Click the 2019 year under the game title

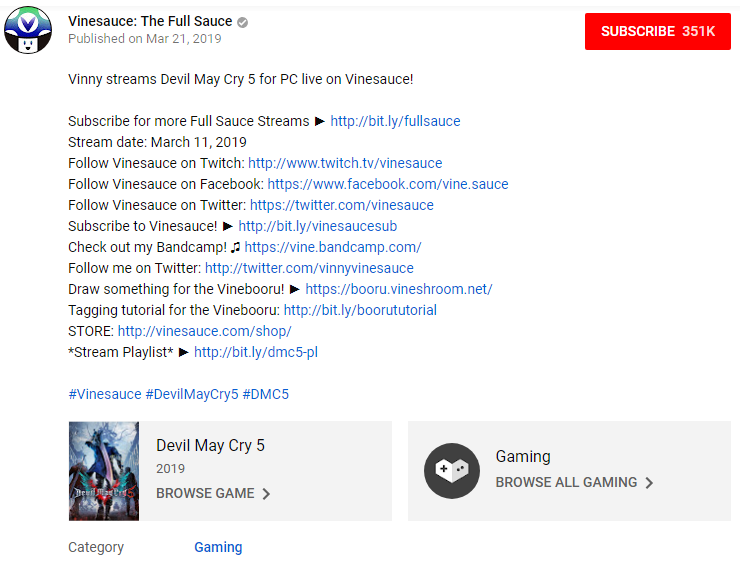[170, 469]
